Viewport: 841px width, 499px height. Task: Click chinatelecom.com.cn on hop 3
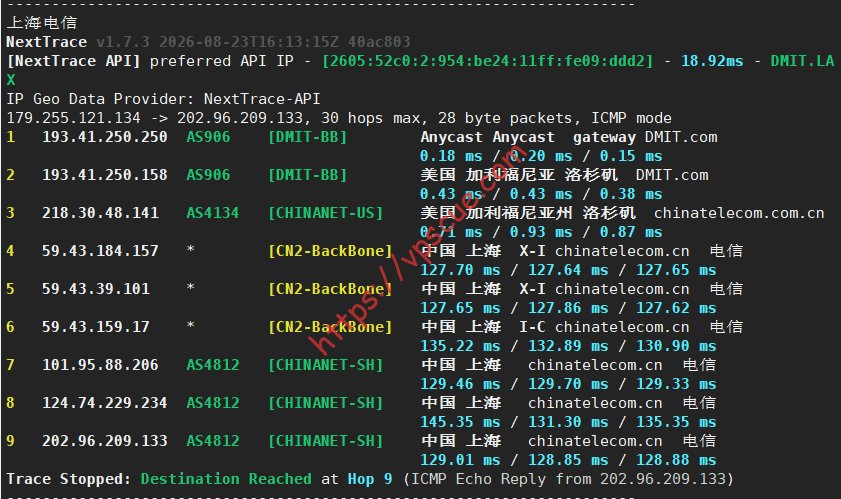[739, 213]
